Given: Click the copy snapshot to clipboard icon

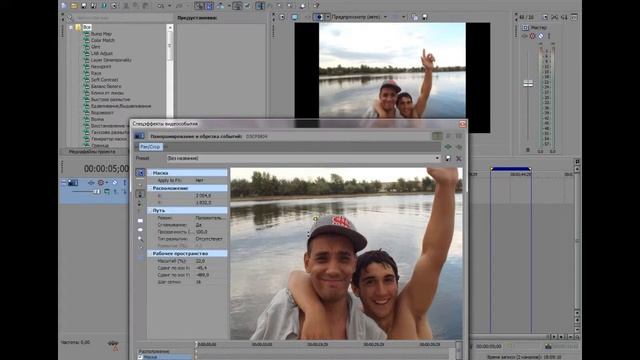Looking at the screenshot, I should (415, 17).
